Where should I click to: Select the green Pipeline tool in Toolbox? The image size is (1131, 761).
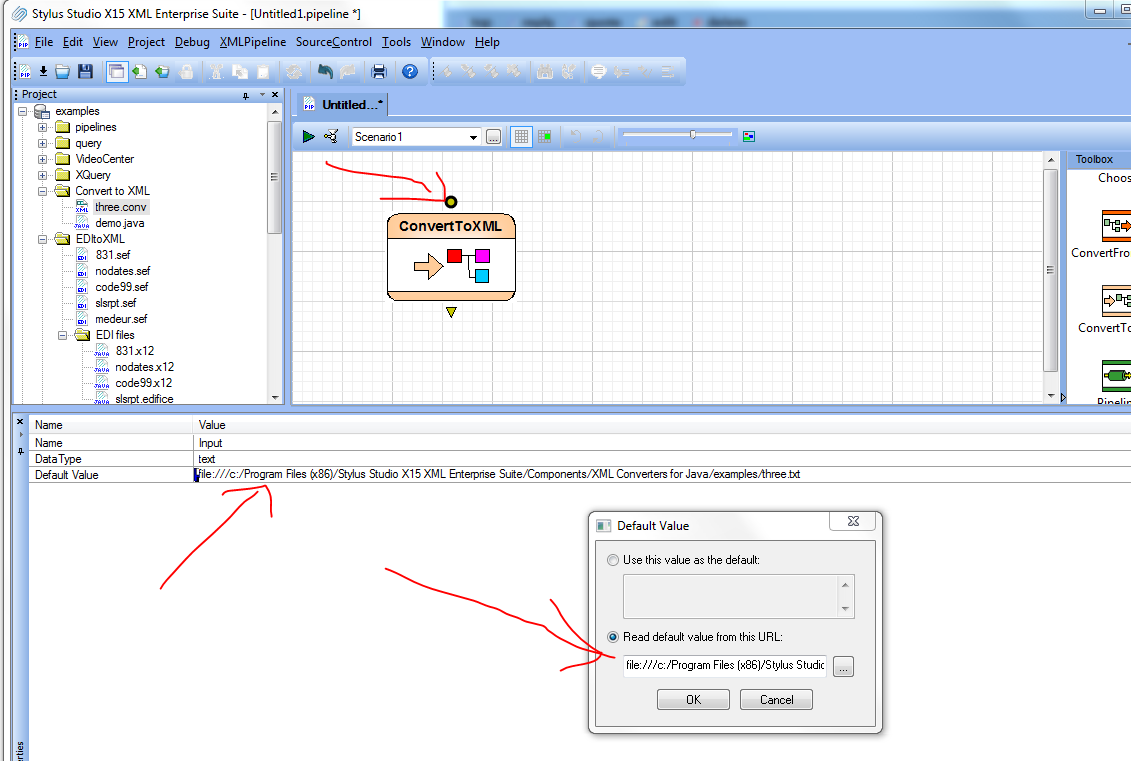[1115, 382]
